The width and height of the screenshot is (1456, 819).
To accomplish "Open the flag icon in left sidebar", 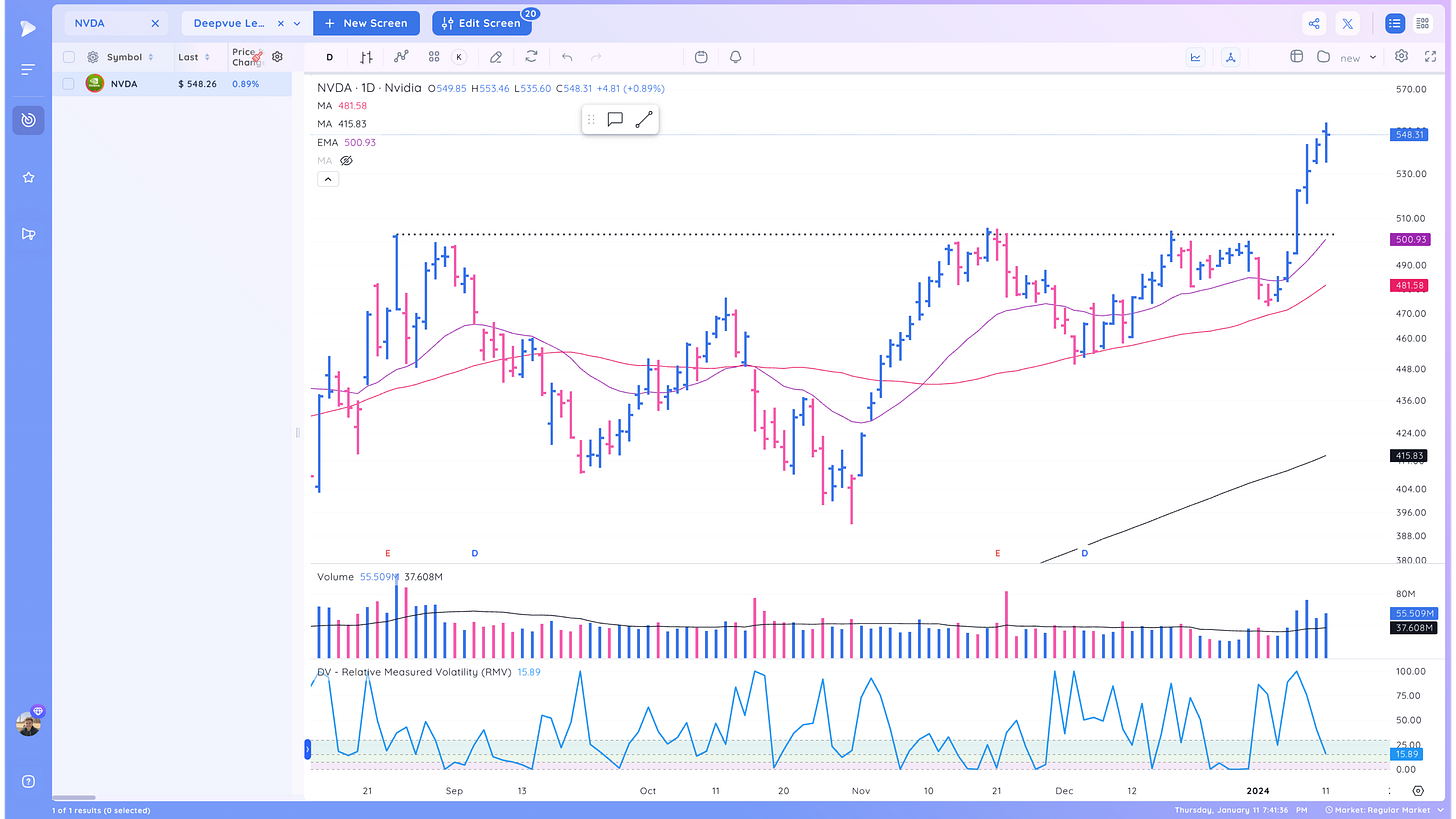I will click(28, 234).
